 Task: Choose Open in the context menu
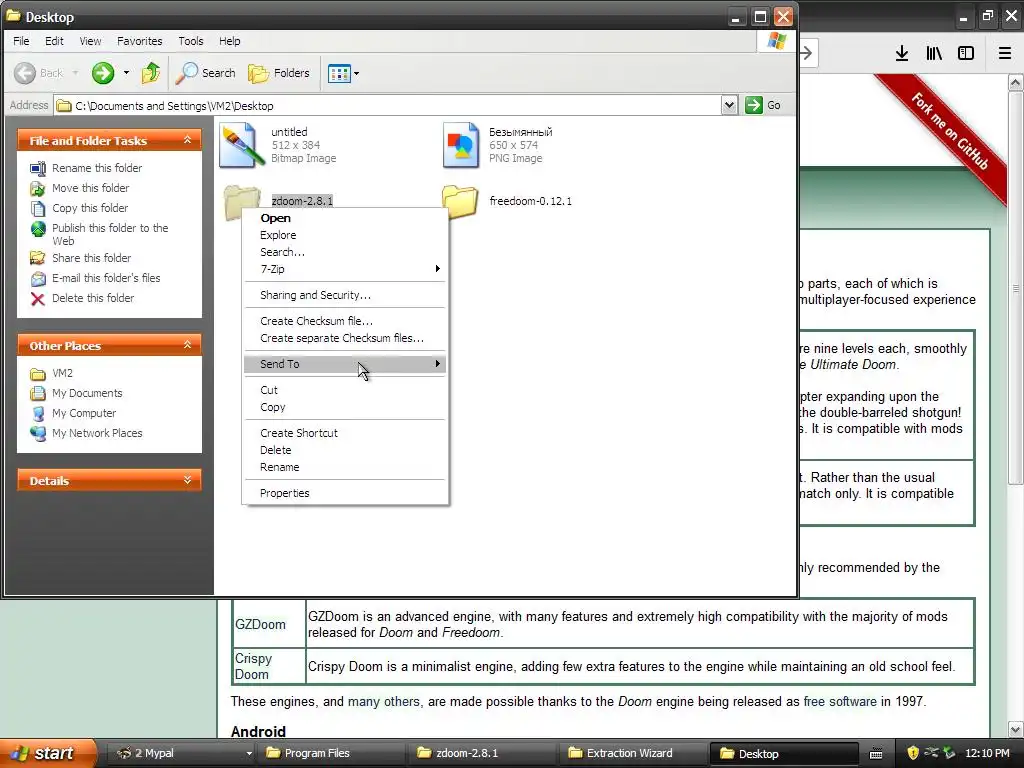coord(345,218)
